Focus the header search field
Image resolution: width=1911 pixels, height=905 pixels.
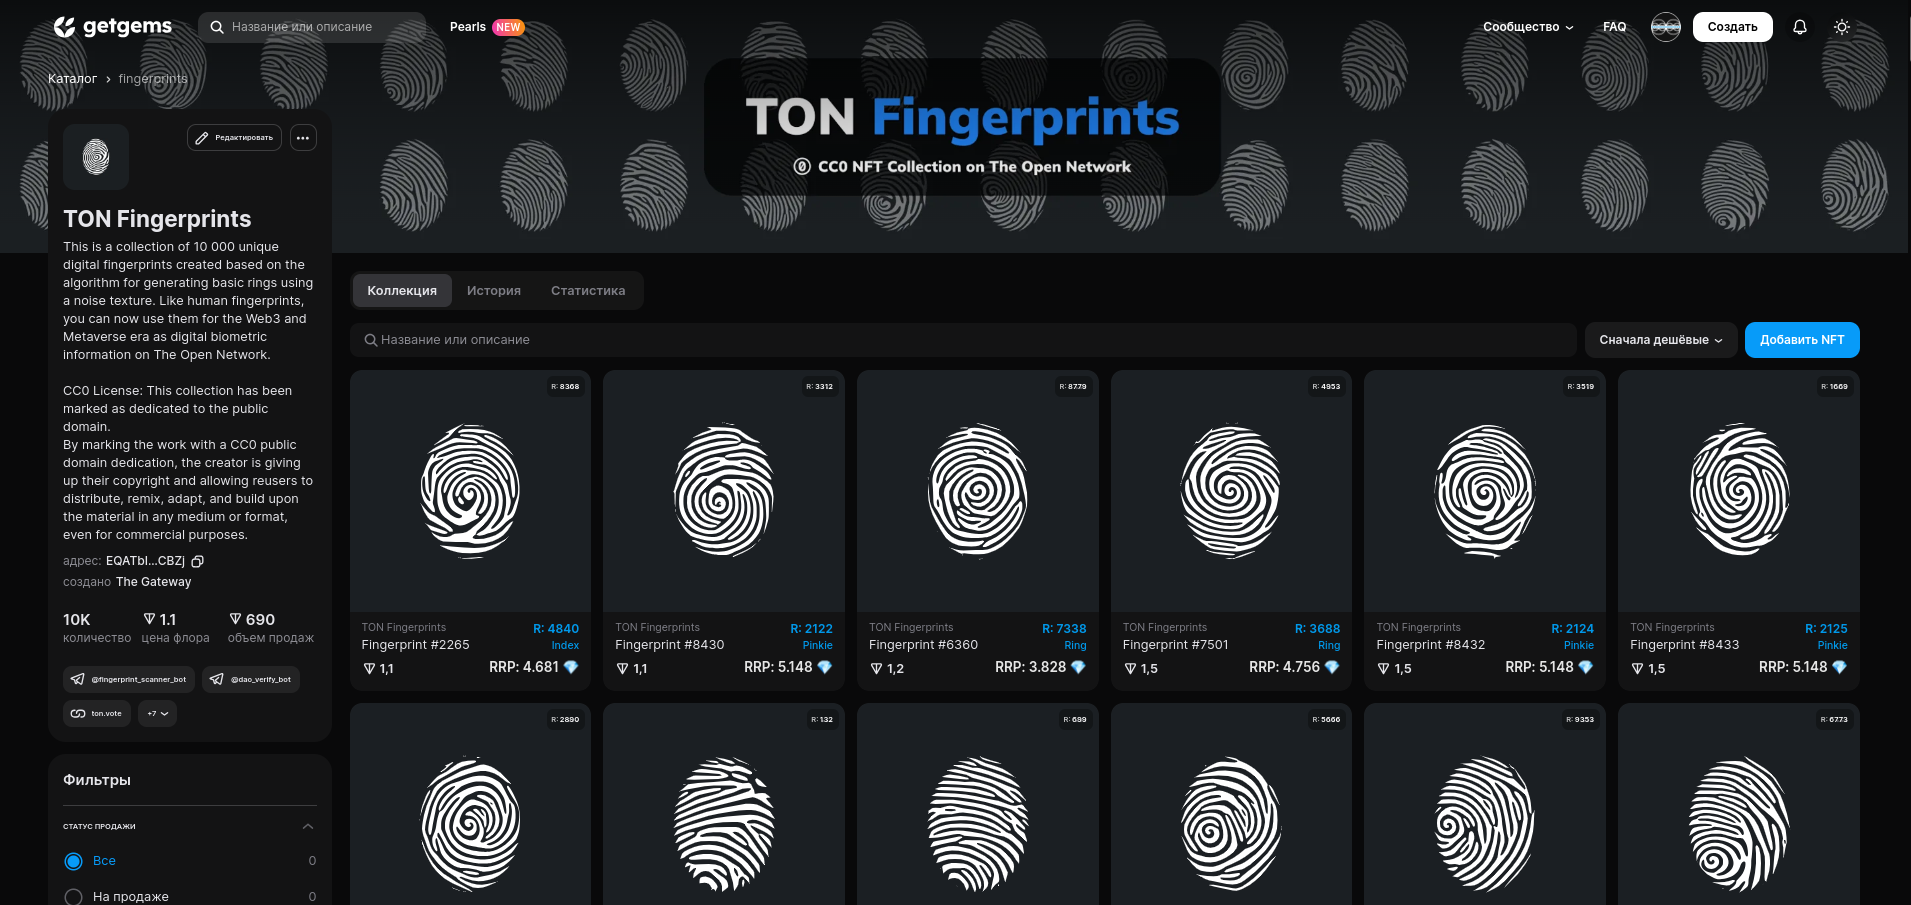[312, 27]
